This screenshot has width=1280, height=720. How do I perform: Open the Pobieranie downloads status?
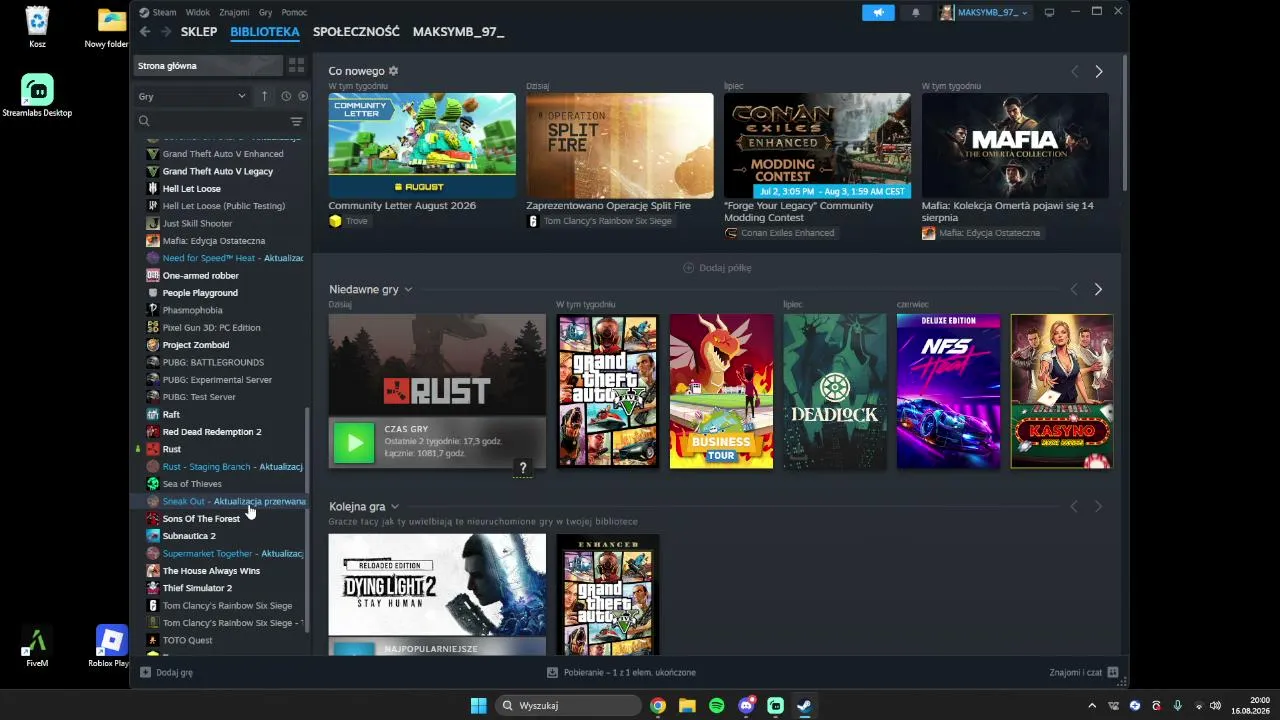621,673
